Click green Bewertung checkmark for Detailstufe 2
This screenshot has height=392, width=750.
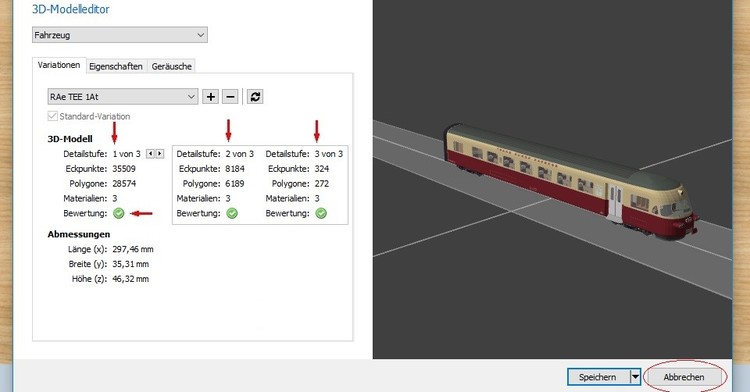tap(232, 213)
